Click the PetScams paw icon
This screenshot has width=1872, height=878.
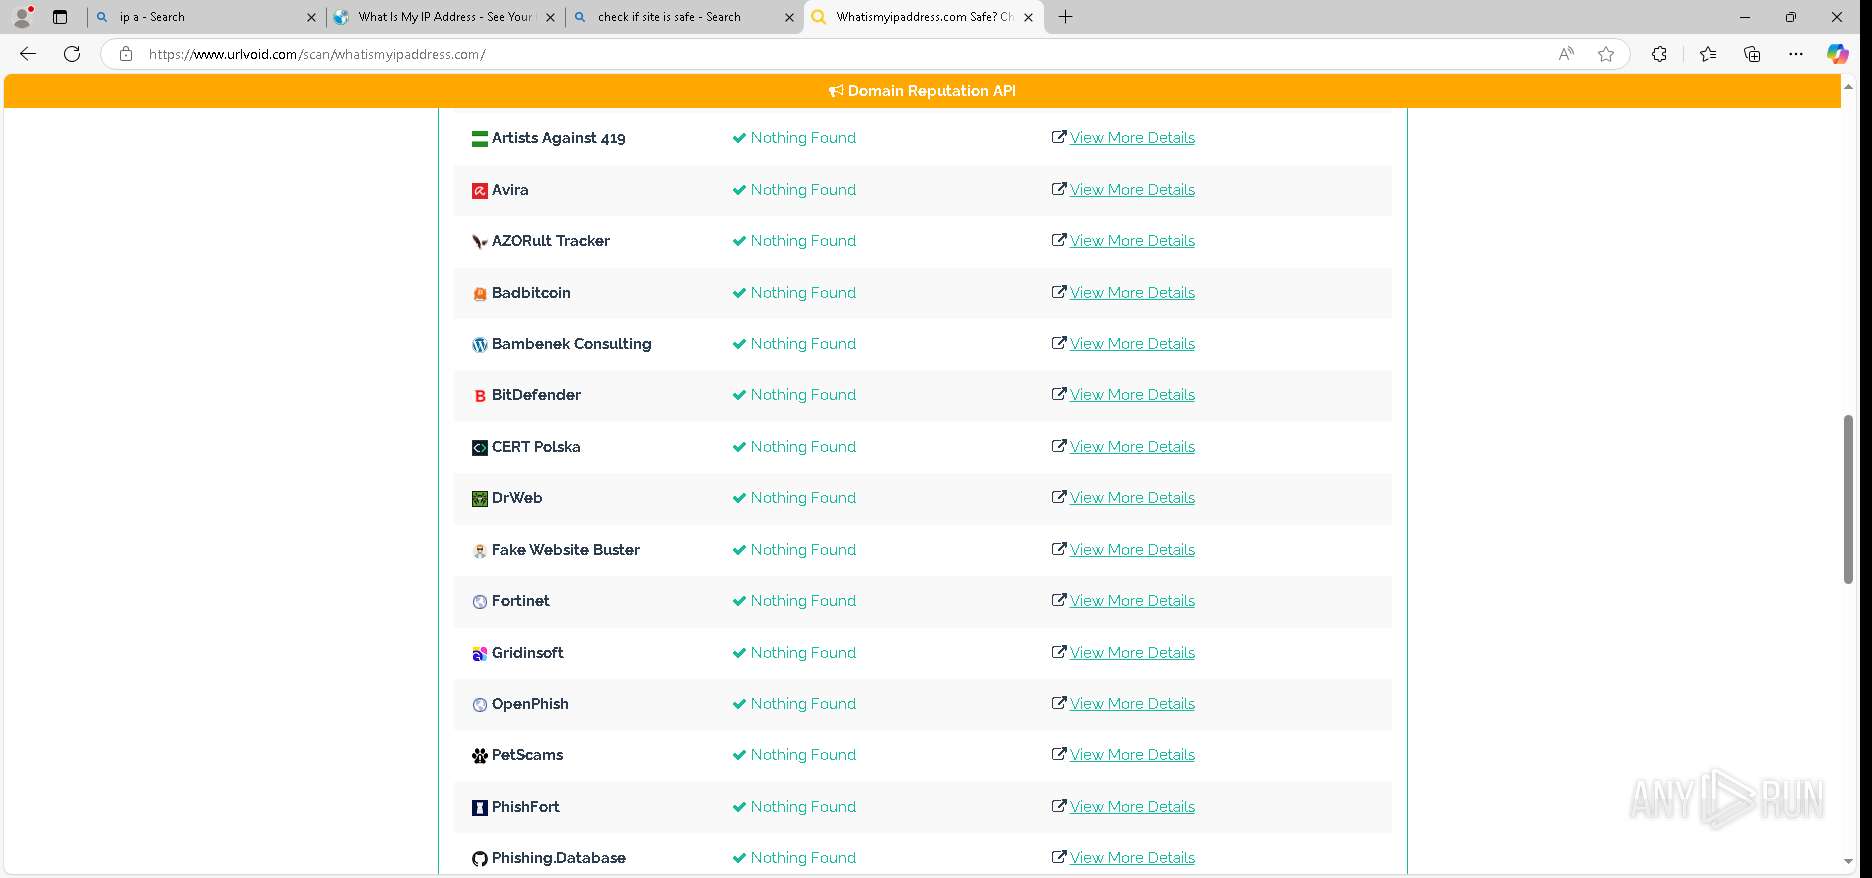(x=480, y=756)
